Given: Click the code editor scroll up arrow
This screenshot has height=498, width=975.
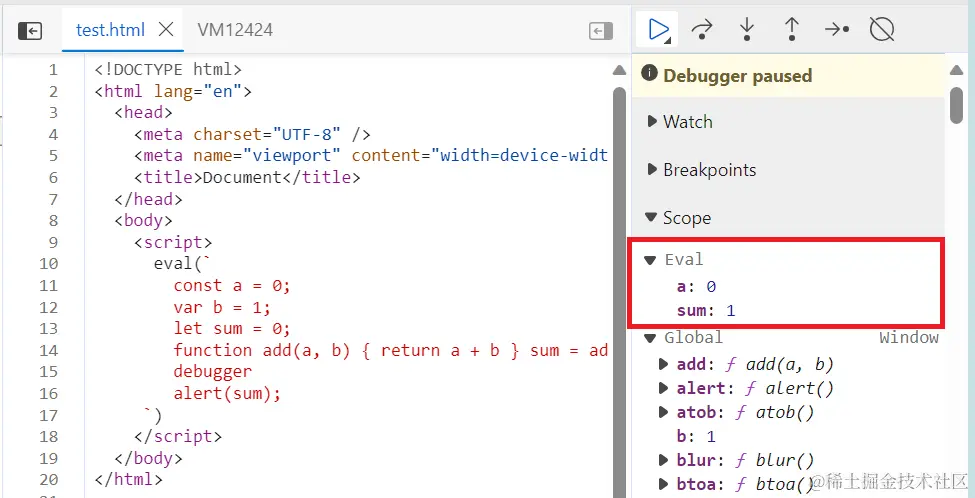Looking at the screenshot, I should pyautogui.click(x=619, y=70).
